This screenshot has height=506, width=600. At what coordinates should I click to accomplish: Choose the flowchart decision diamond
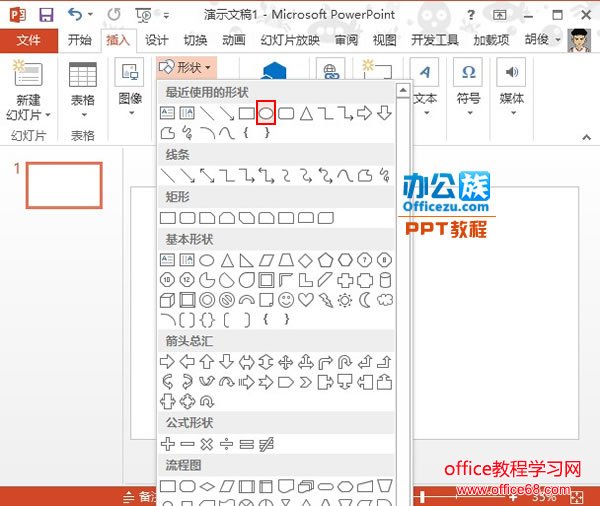[x=207, y=486]
